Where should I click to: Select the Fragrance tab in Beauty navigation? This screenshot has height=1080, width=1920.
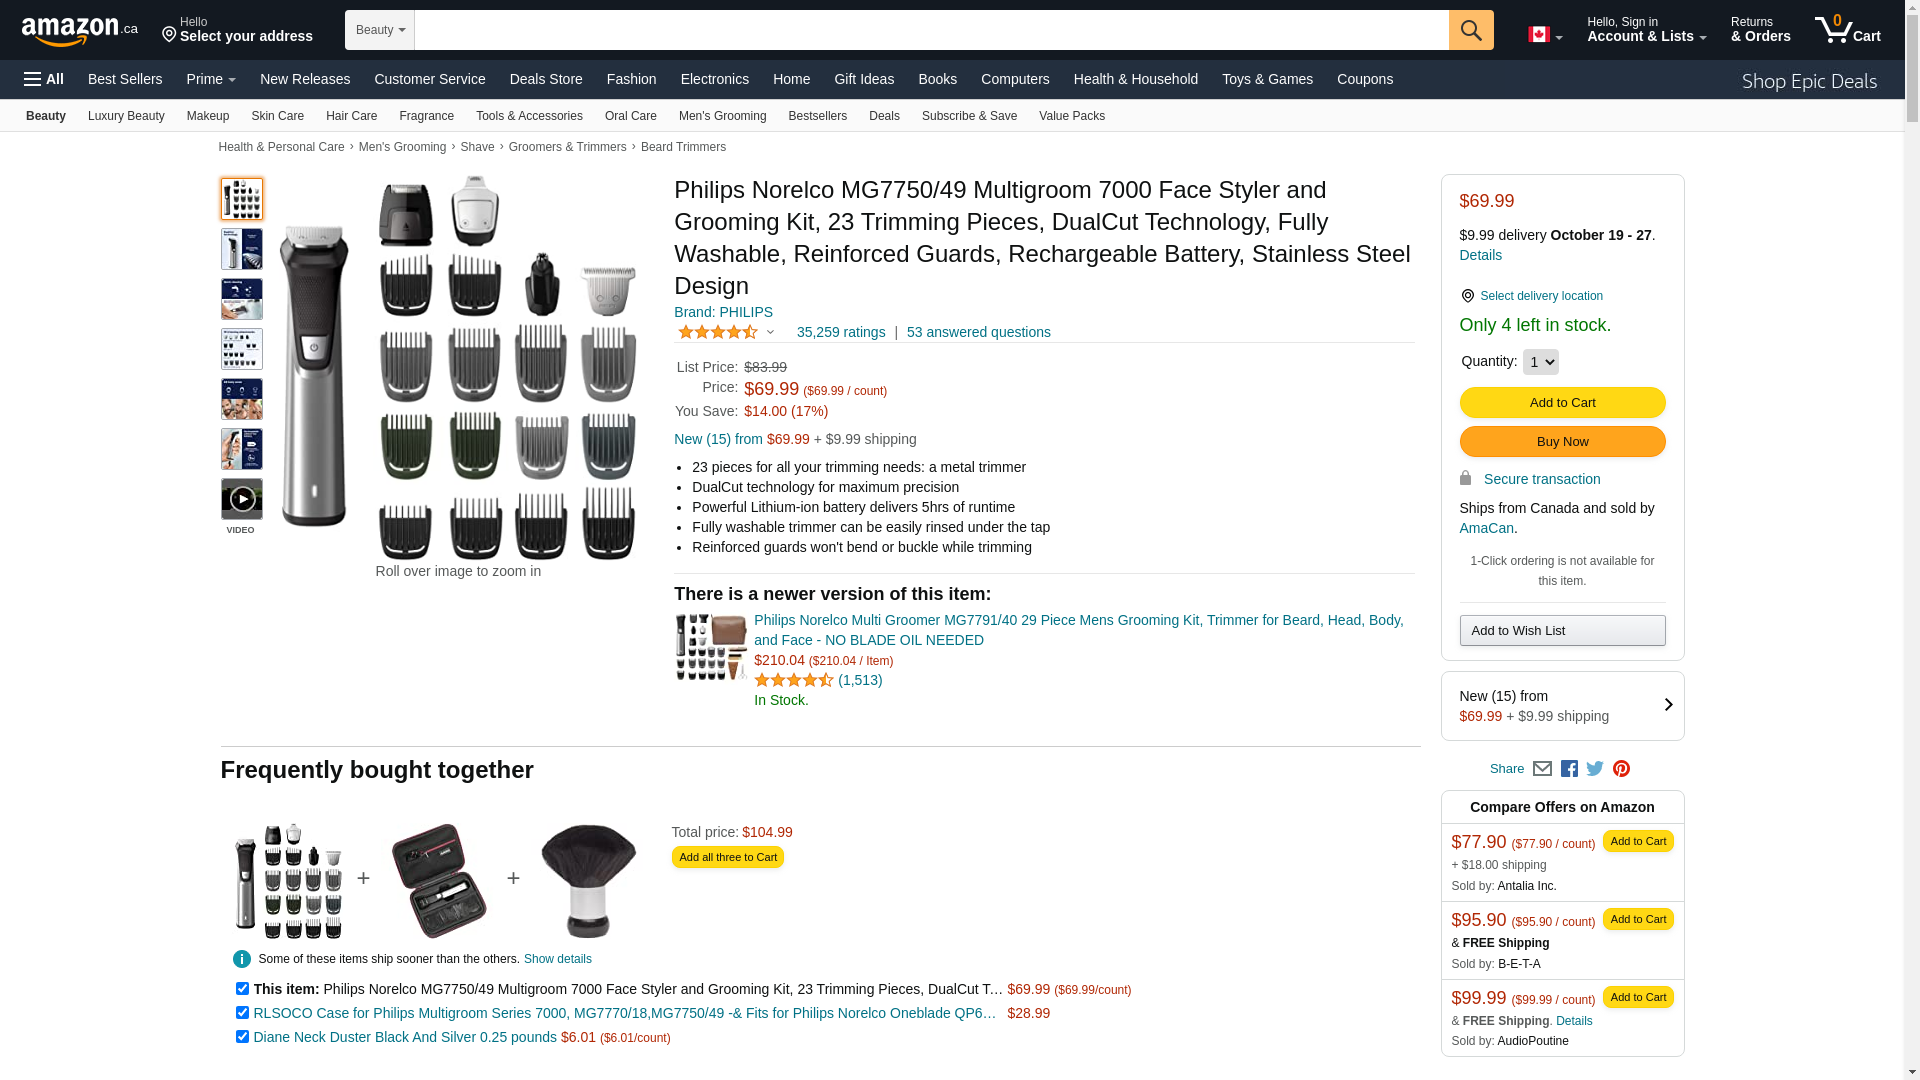pos(426,116)
